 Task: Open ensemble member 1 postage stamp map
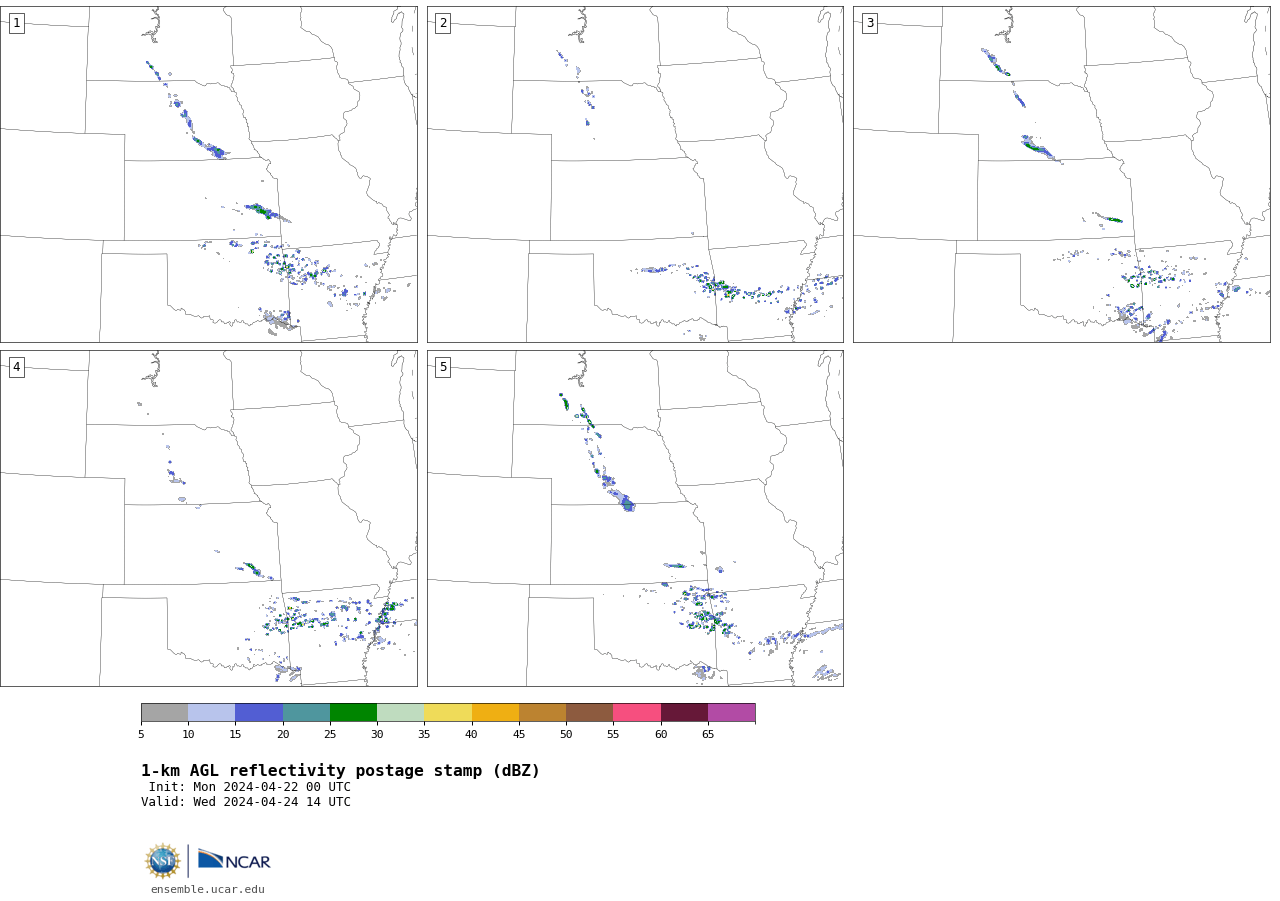(208, 174)
